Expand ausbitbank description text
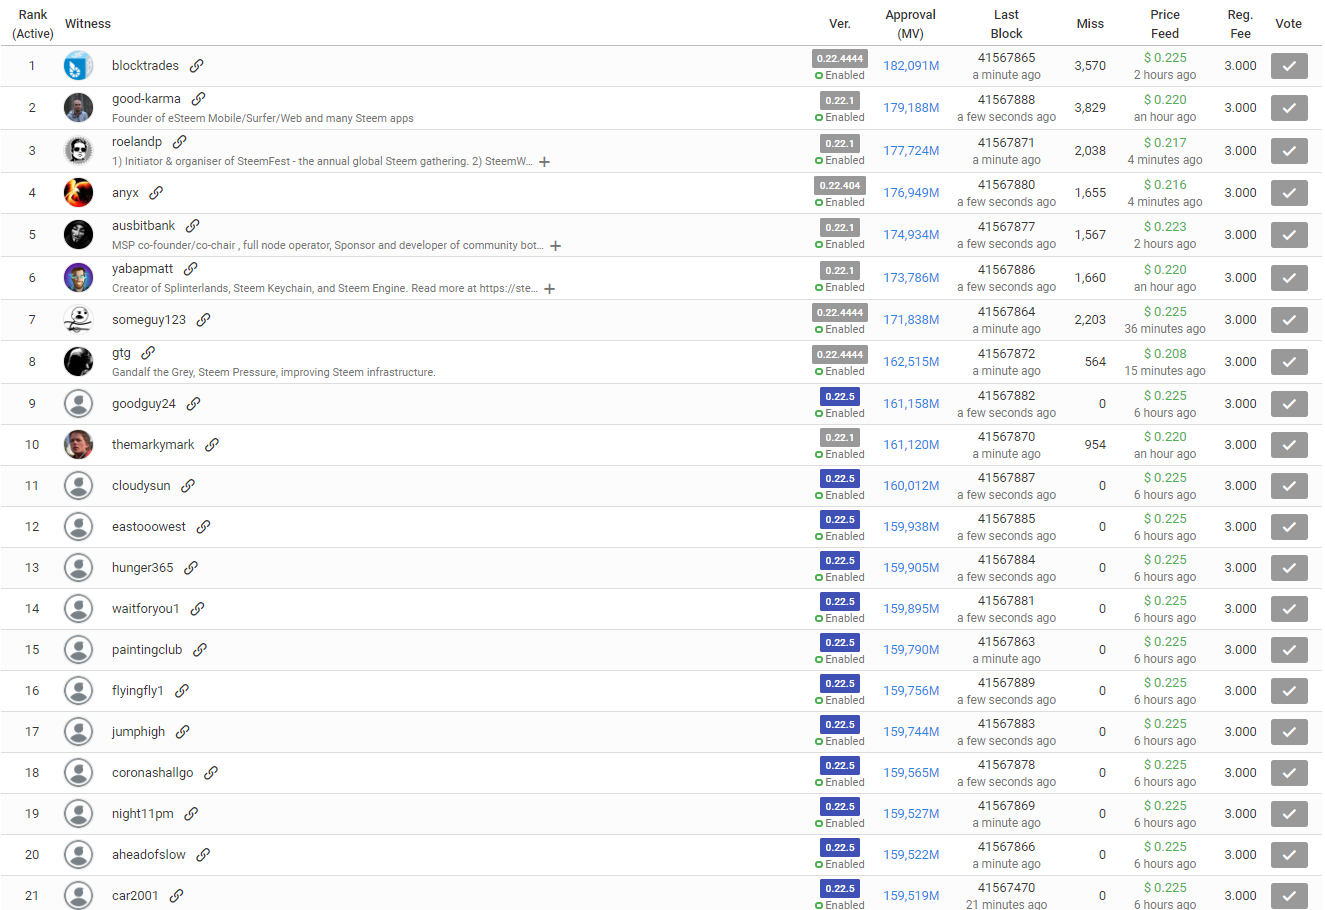This screenshot has width=1325, height=910. [555, 246]
